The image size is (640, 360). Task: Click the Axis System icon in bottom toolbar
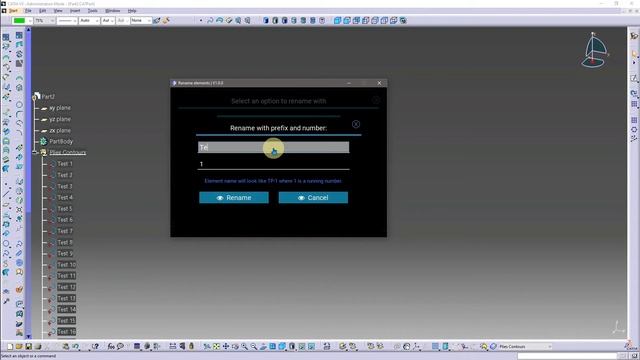(x=416, y=347)
